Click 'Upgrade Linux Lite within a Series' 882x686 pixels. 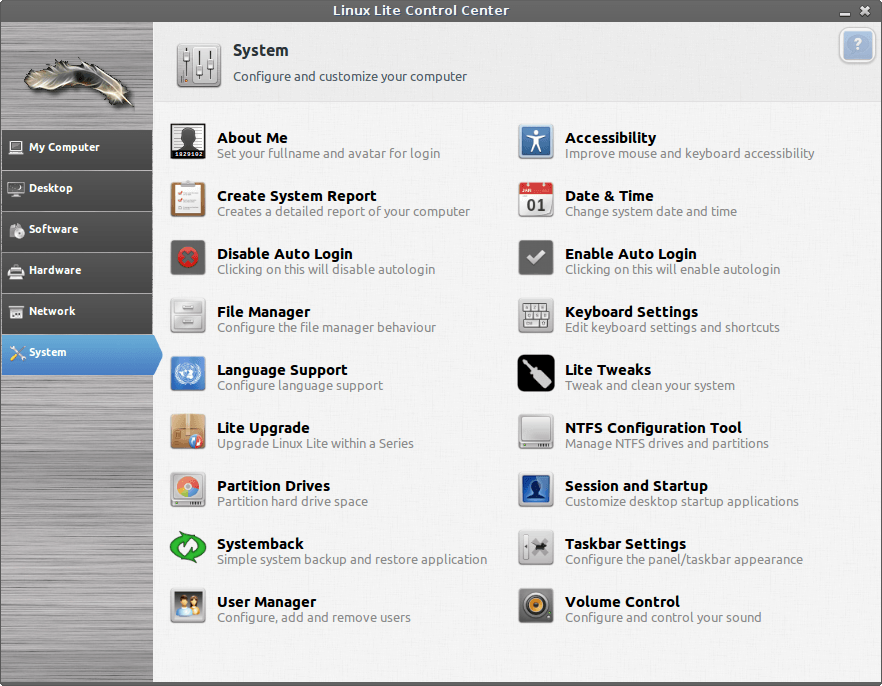point(315,444)
